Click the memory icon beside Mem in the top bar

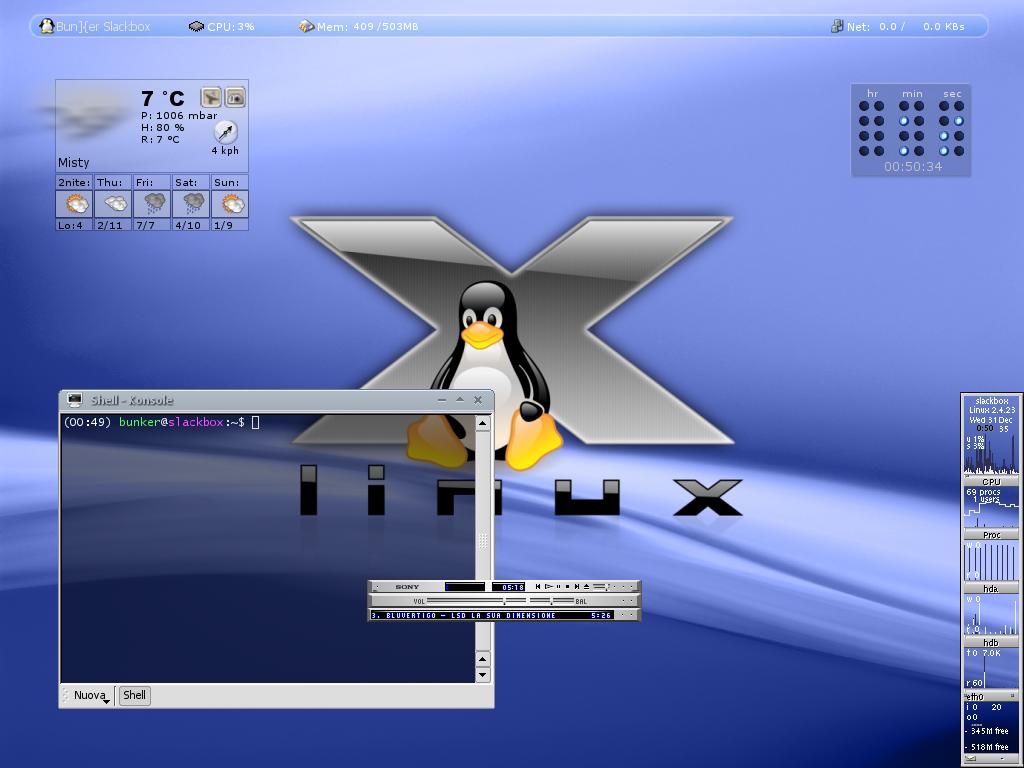(306, 26)
